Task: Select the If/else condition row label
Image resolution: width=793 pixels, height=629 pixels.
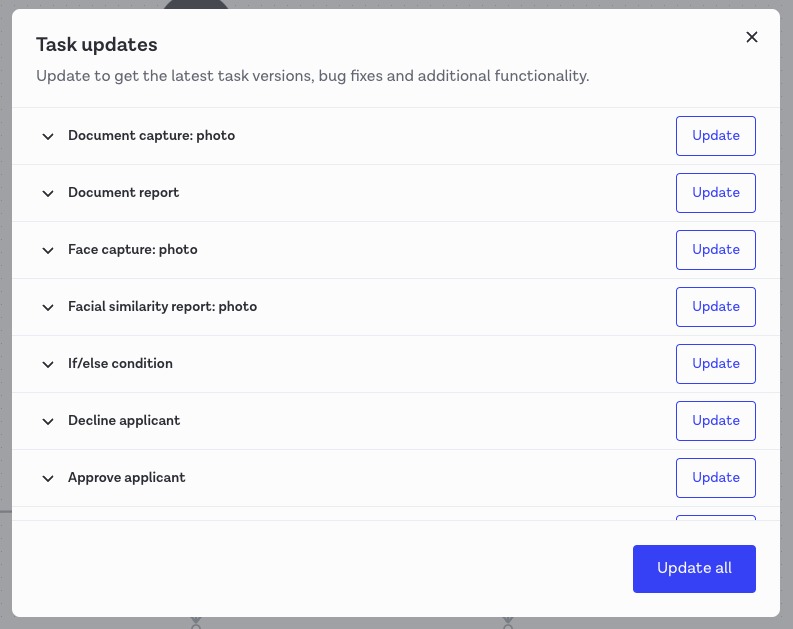Action: tap(120, 364)
